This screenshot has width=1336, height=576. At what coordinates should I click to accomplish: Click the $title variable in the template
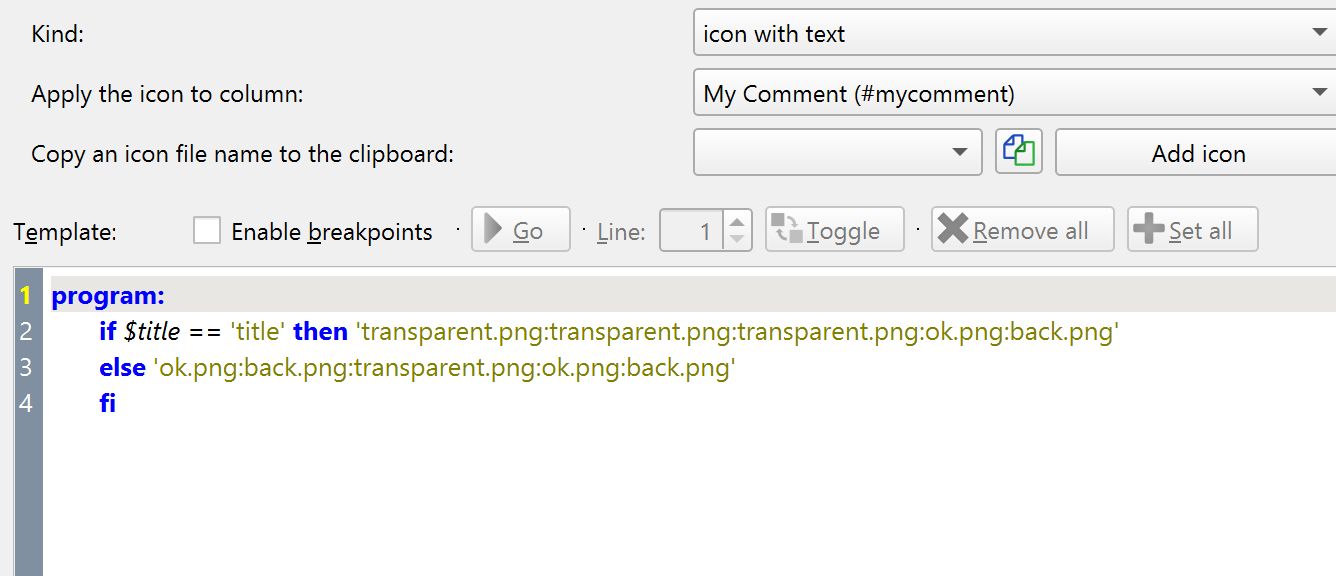(x=152, y=331)
